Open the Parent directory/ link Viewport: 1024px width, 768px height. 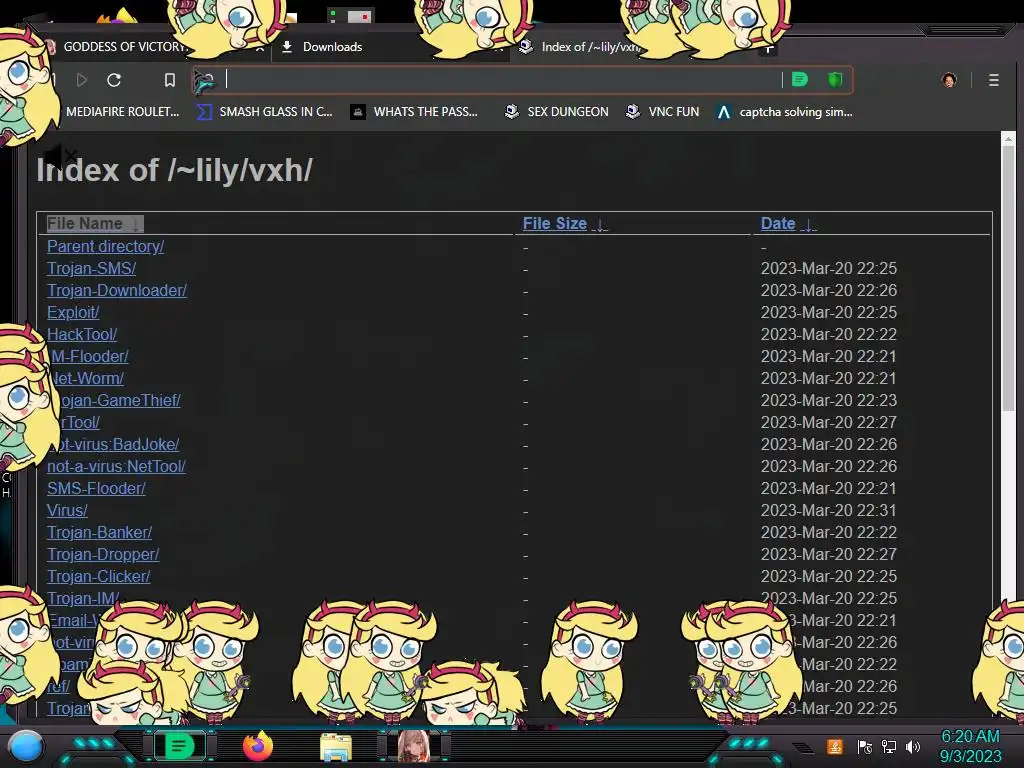pos(105,246)
